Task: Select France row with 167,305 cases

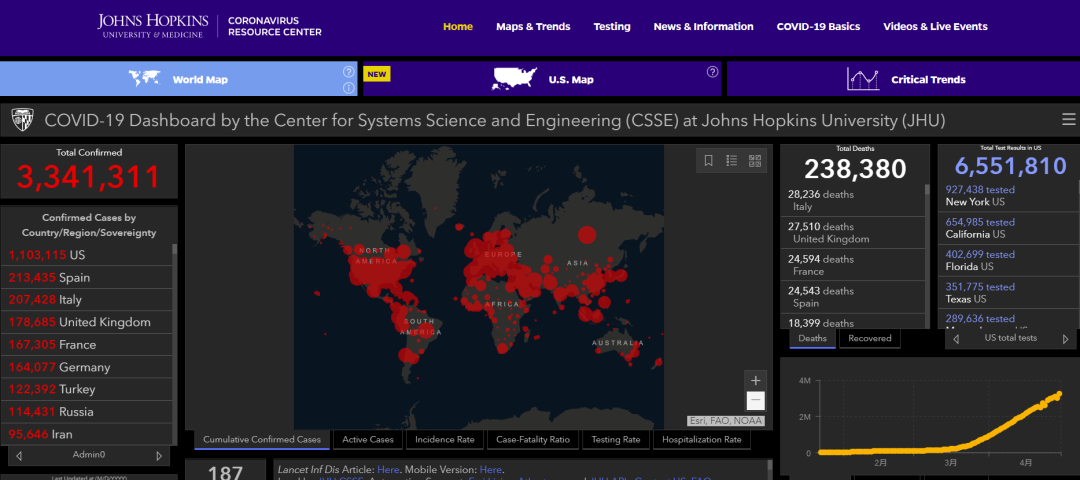Action: pyautogui.click(x=86, y=344)
